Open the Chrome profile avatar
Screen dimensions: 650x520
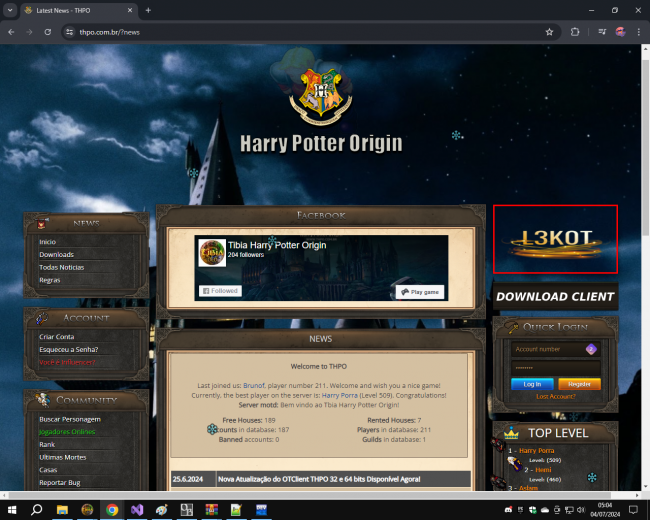click(621, 32)
